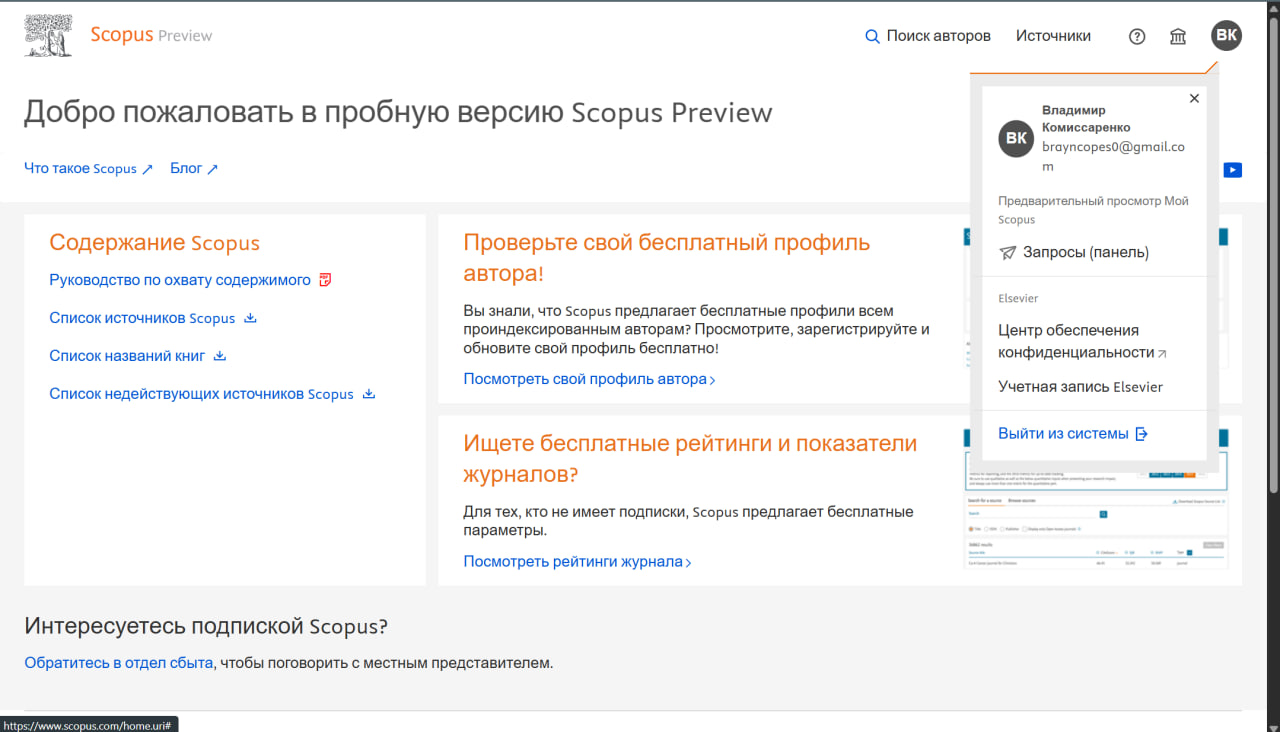
Task: Click download icon next to Список источников Scopus
Action: [251, 318]
